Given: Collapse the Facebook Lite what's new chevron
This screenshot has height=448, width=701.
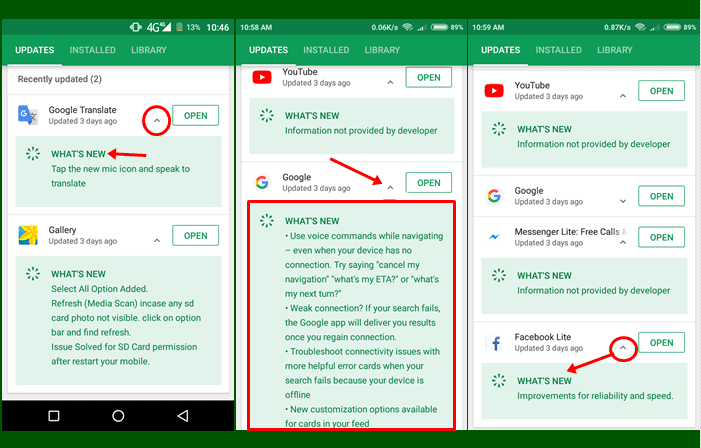Looking at the screenshot, I should tap(622, 348).
